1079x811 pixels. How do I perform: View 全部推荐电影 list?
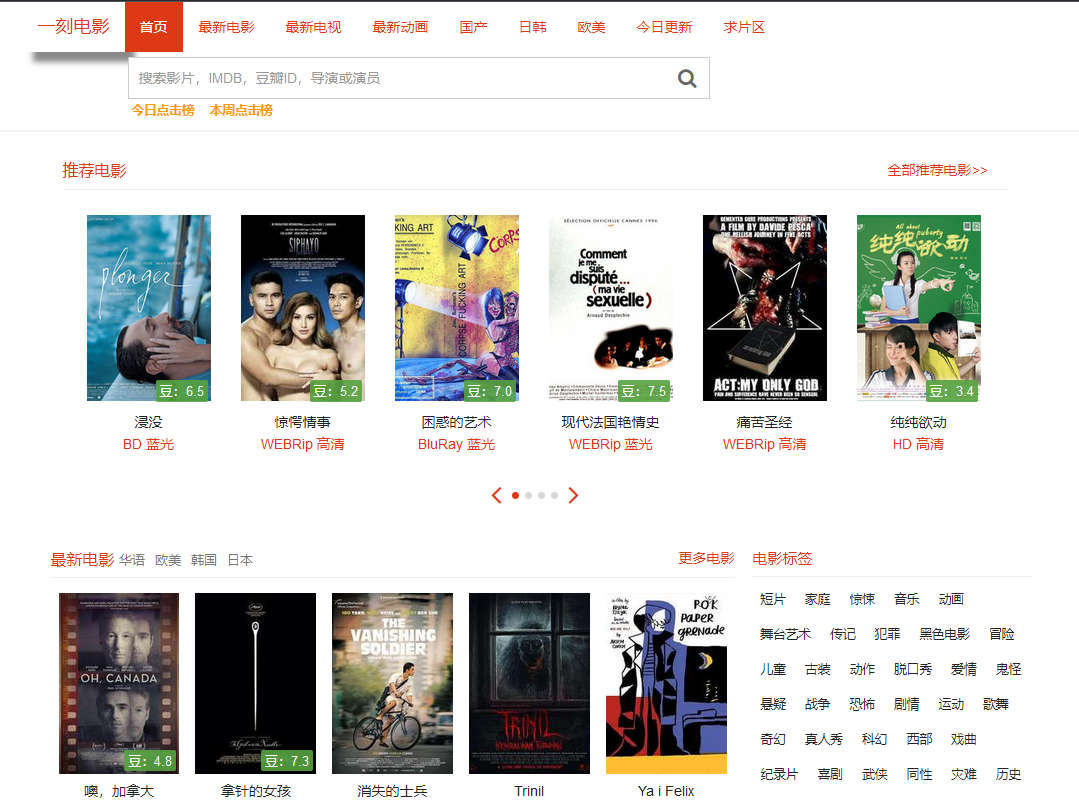tap(937, 170)
